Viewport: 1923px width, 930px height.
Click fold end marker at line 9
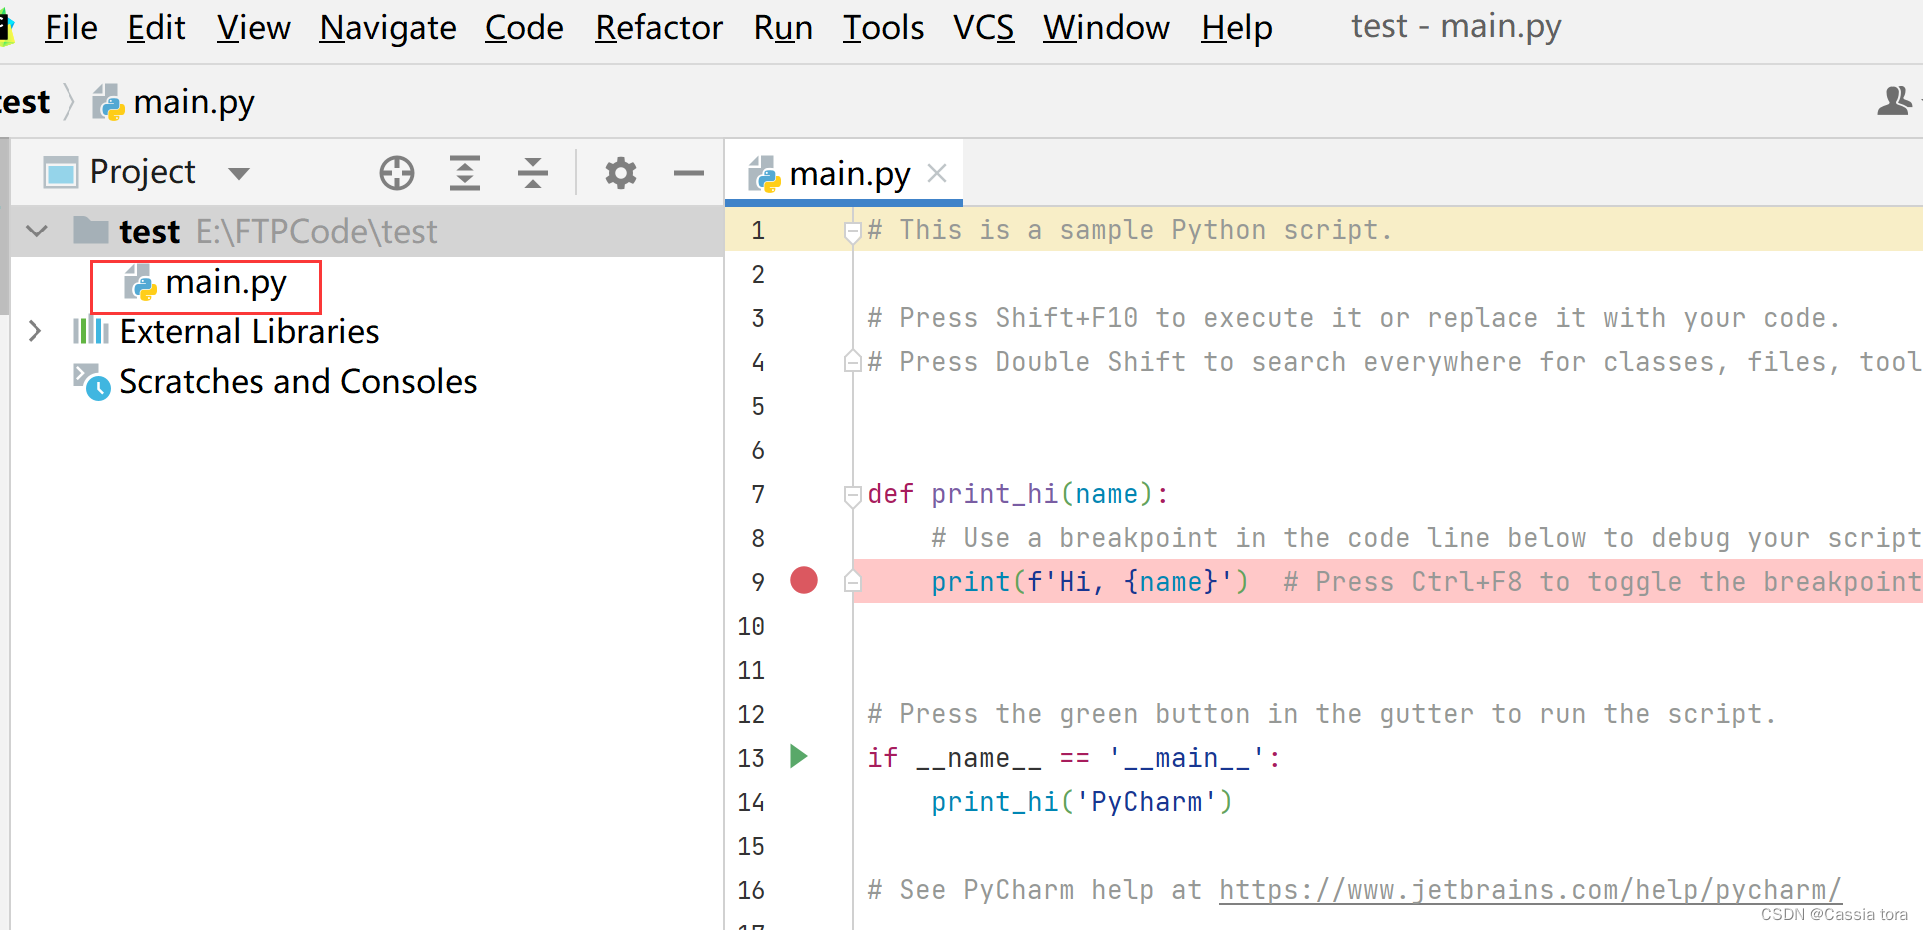point(853,581)
